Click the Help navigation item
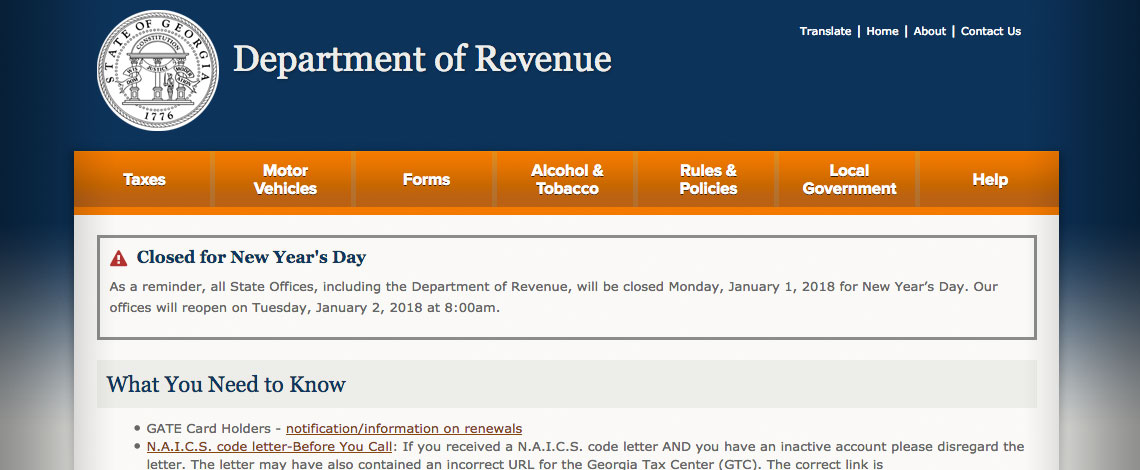 [x=990, y=180]
